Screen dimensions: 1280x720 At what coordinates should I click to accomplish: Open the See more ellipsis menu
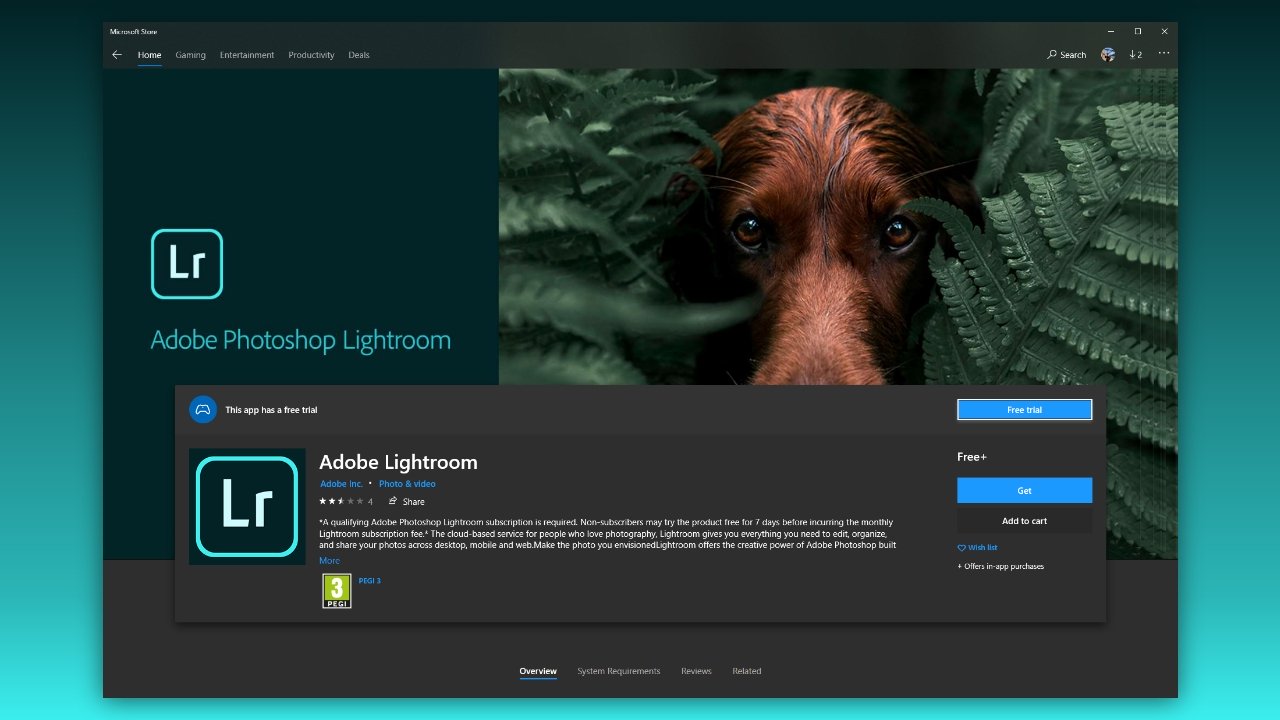coord(1163,55)
